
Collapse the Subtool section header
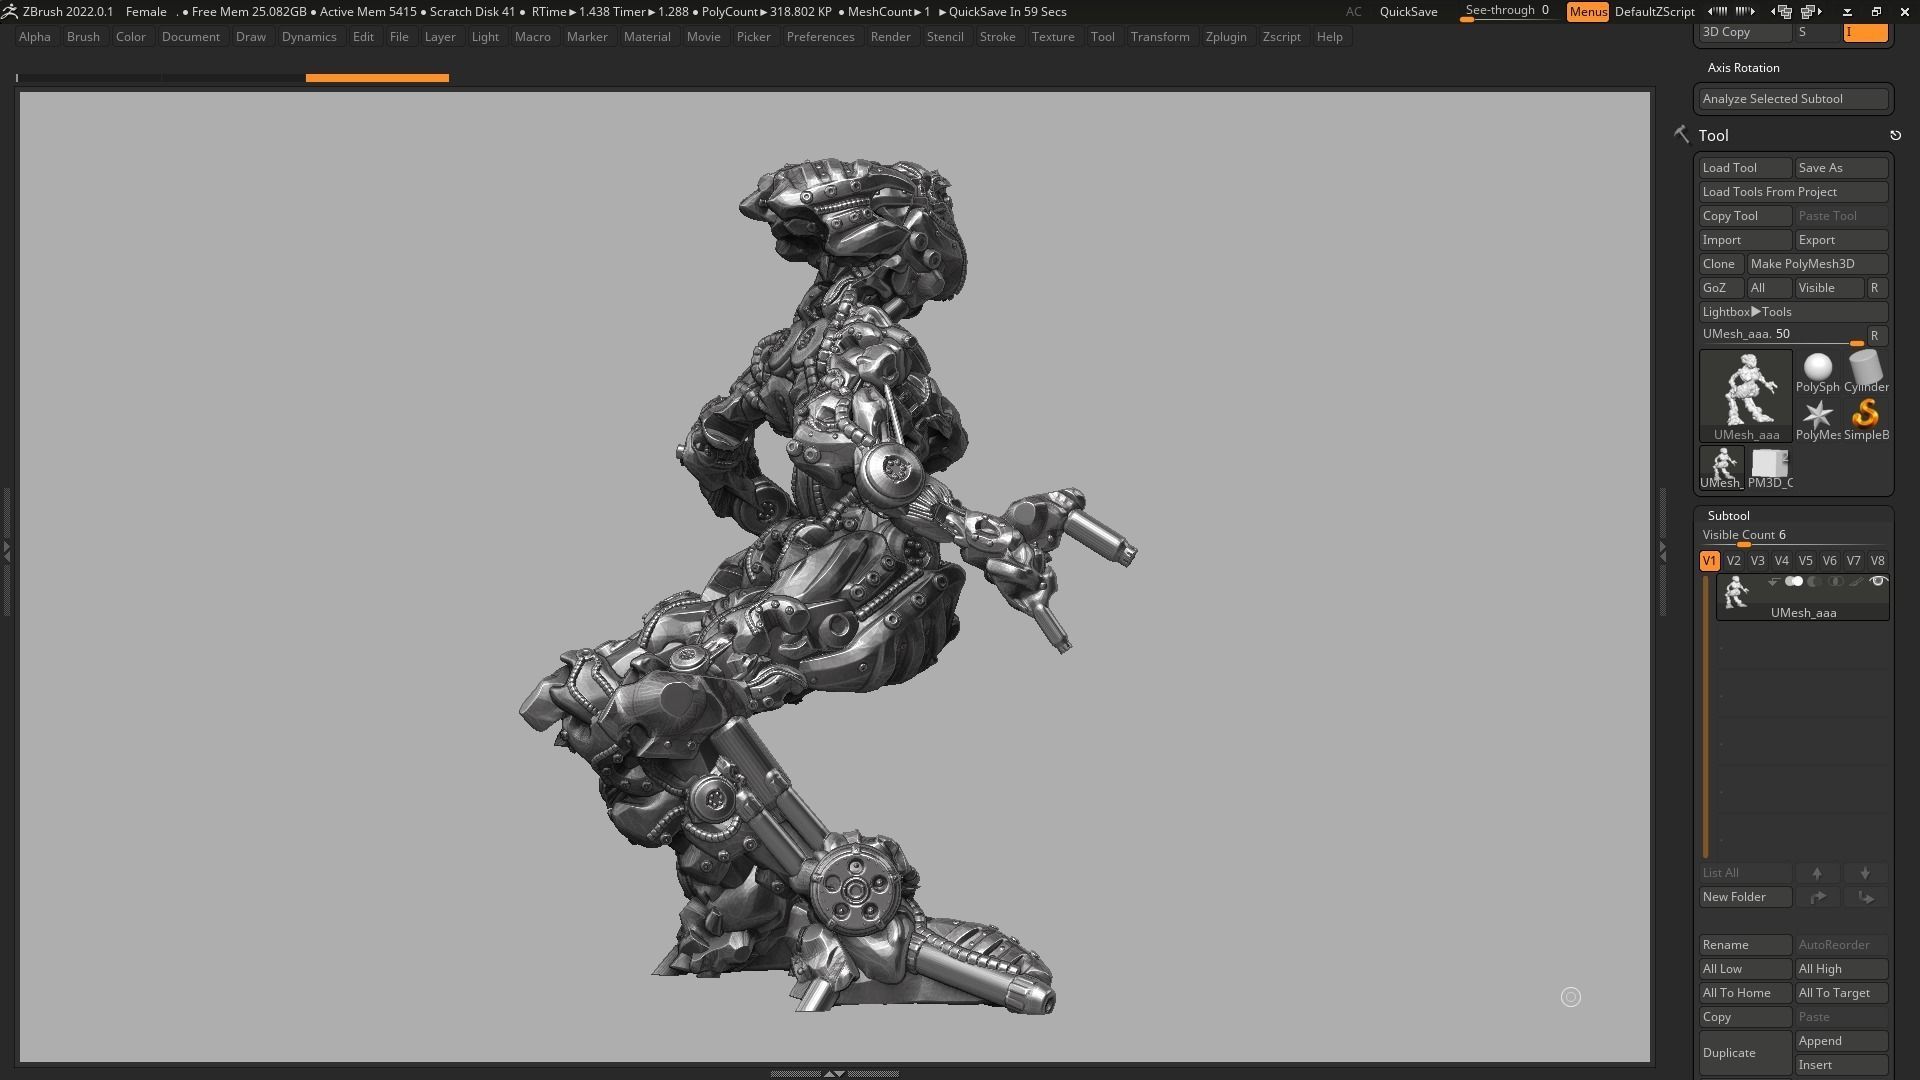[x=1728, y=516]
